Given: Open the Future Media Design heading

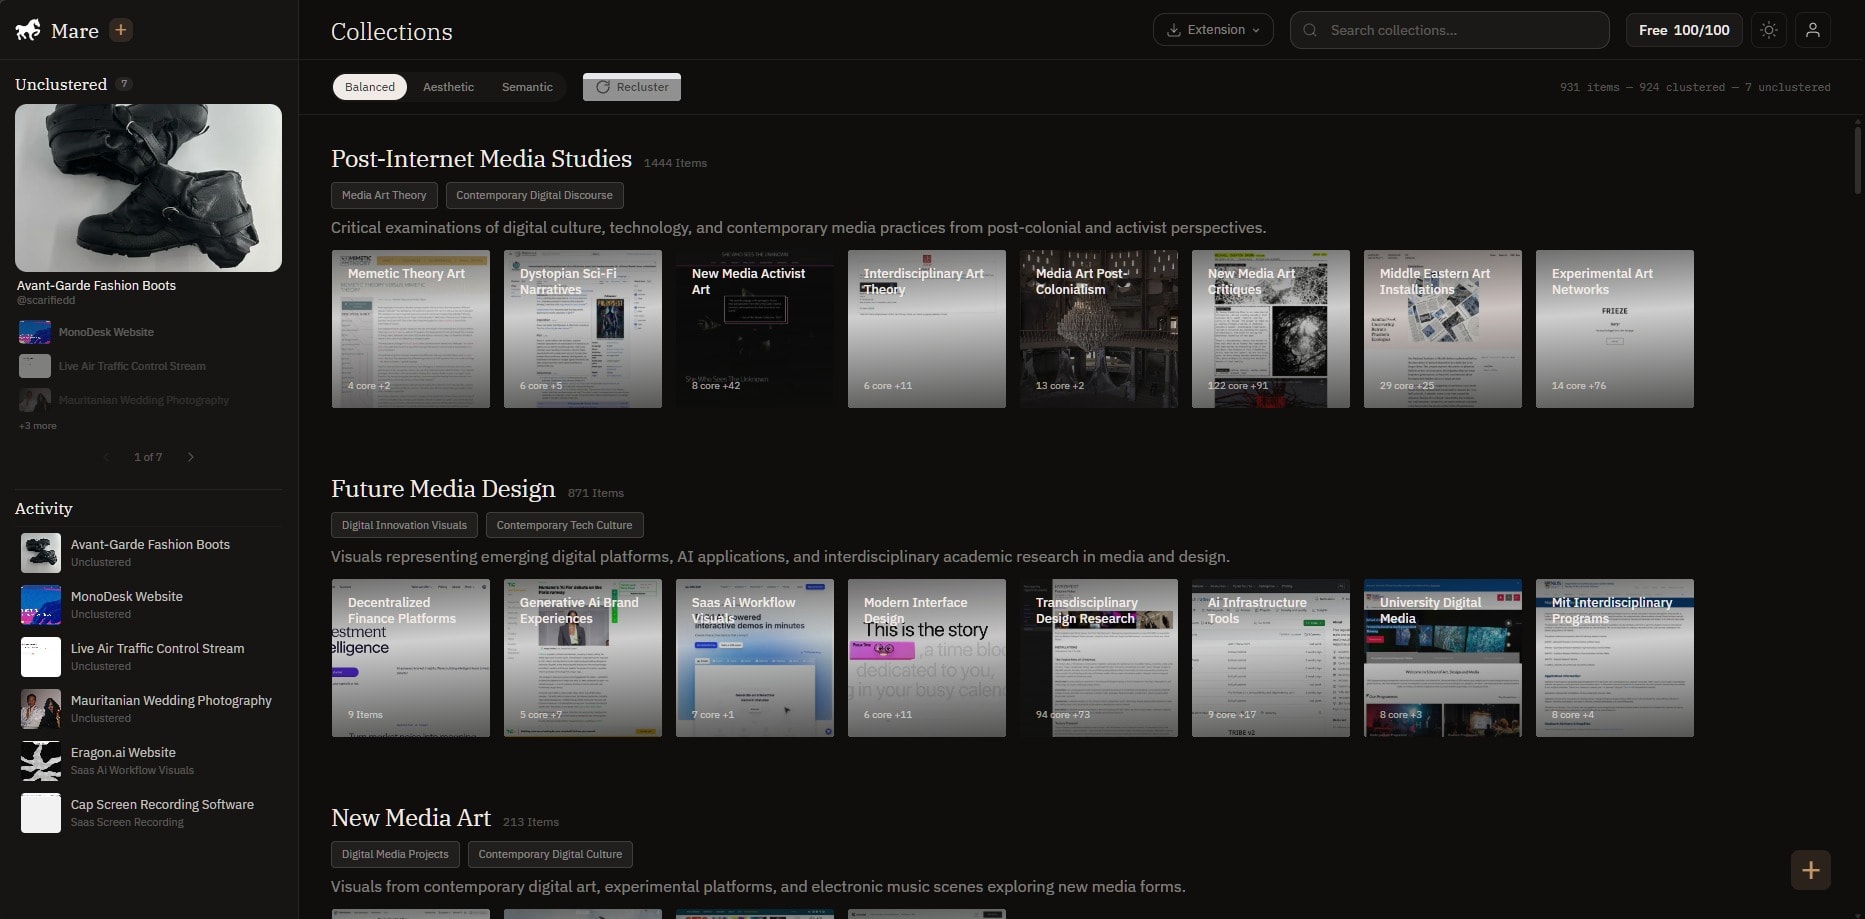Looking at the screenshot, I should [x=443, y=489].
